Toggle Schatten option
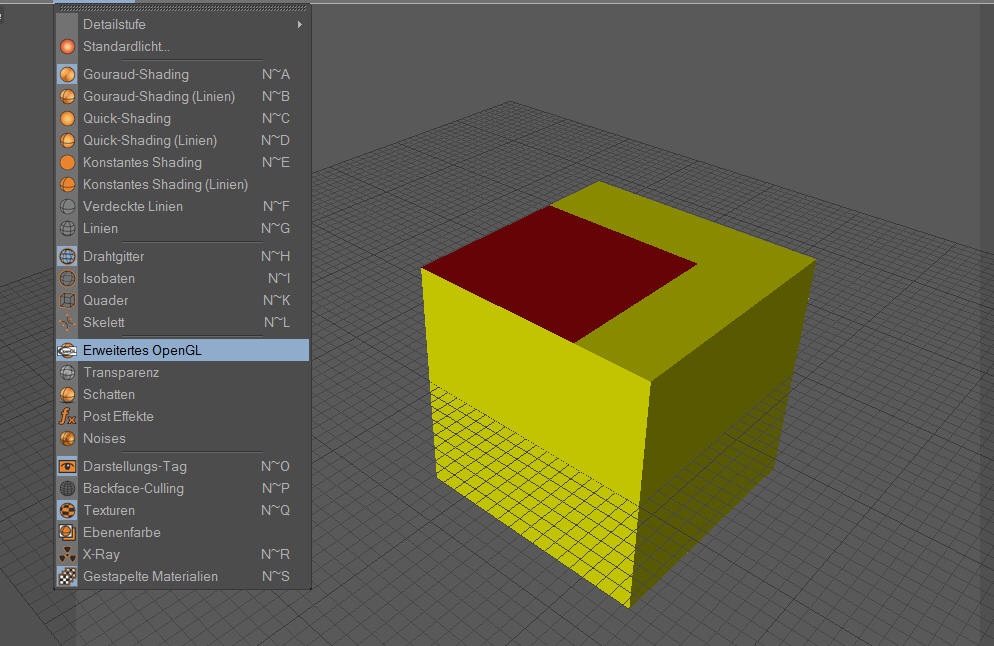 (x=183, y=394)
